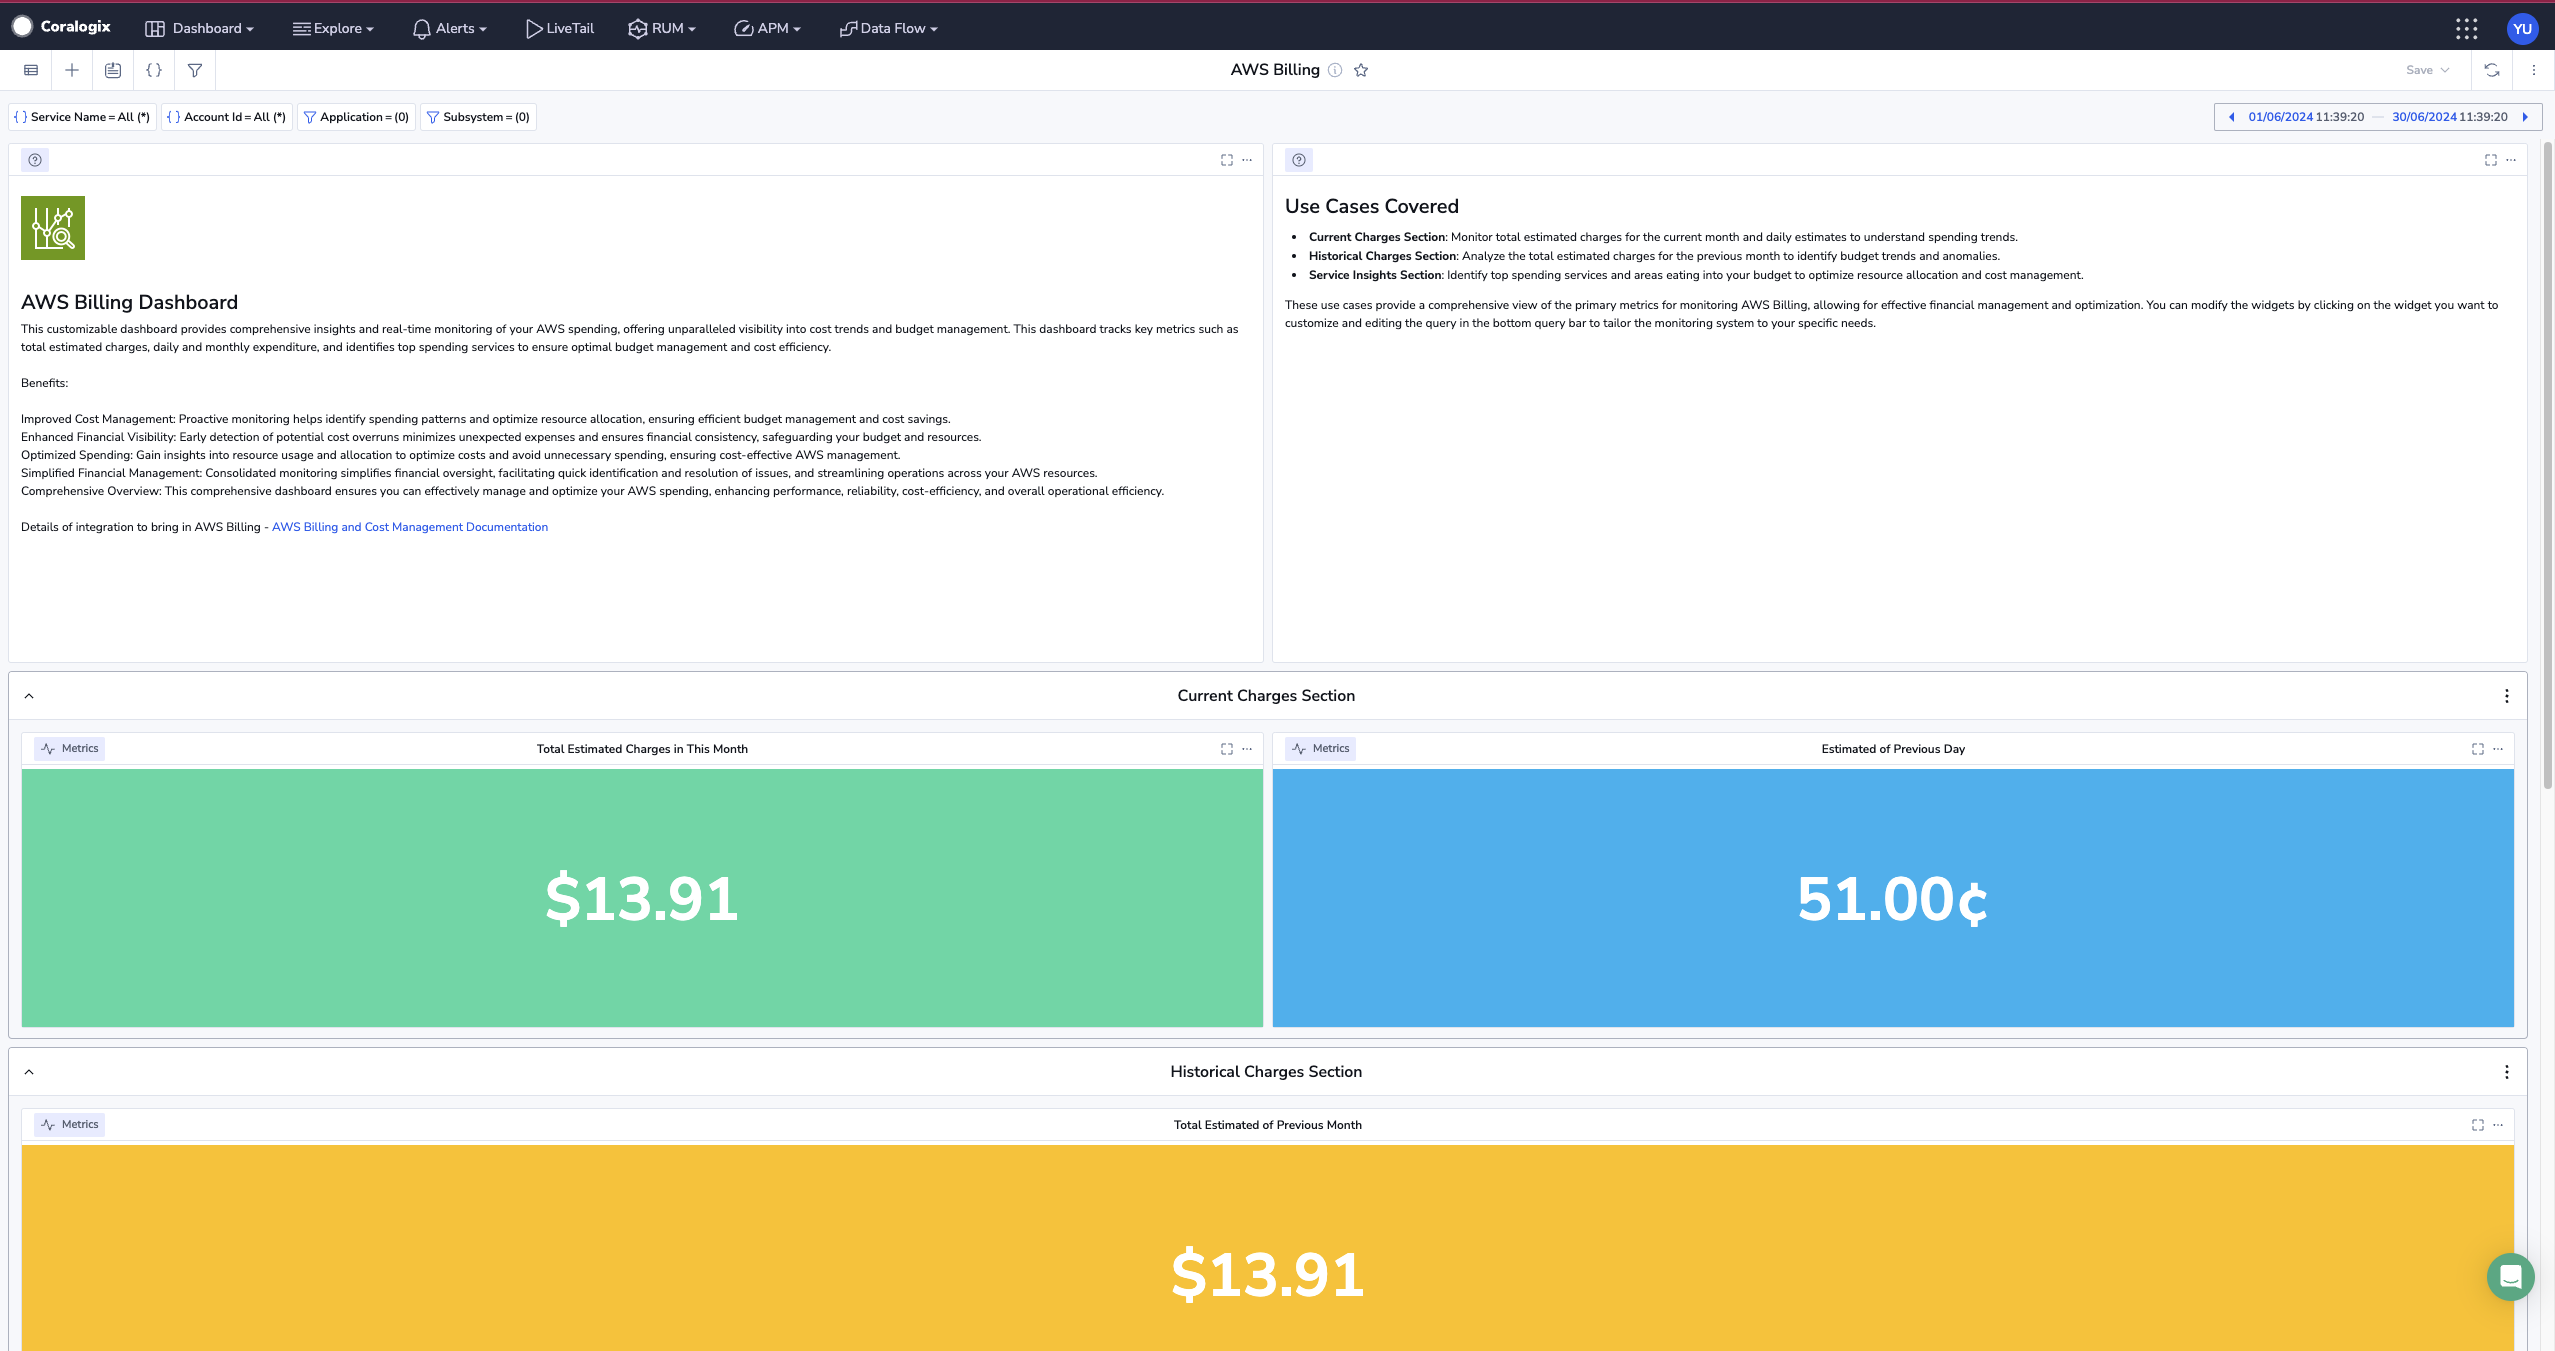Click the Coralogix logo
The height and width of the screenshot is (1351, 2555).
pos(61,27)
